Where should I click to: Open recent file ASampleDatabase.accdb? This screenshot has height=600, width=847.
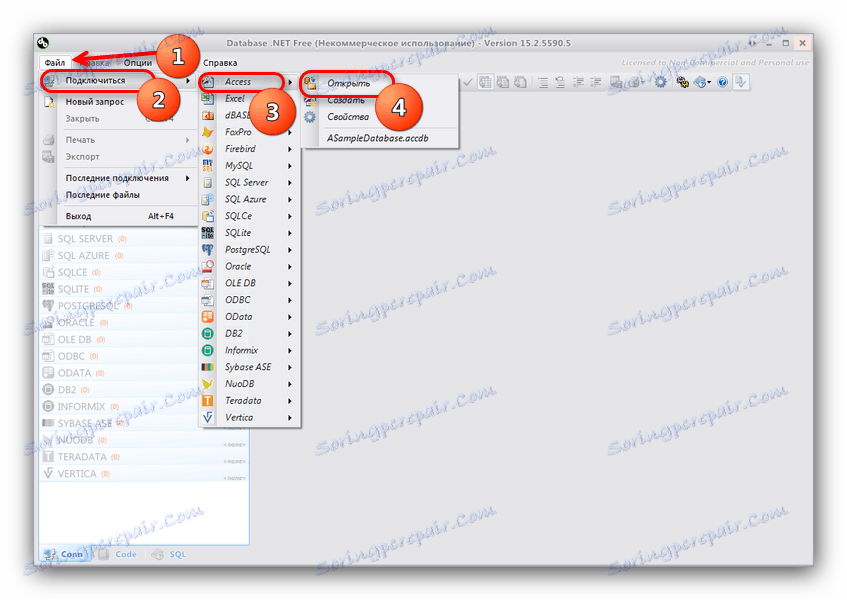[380, 138]
